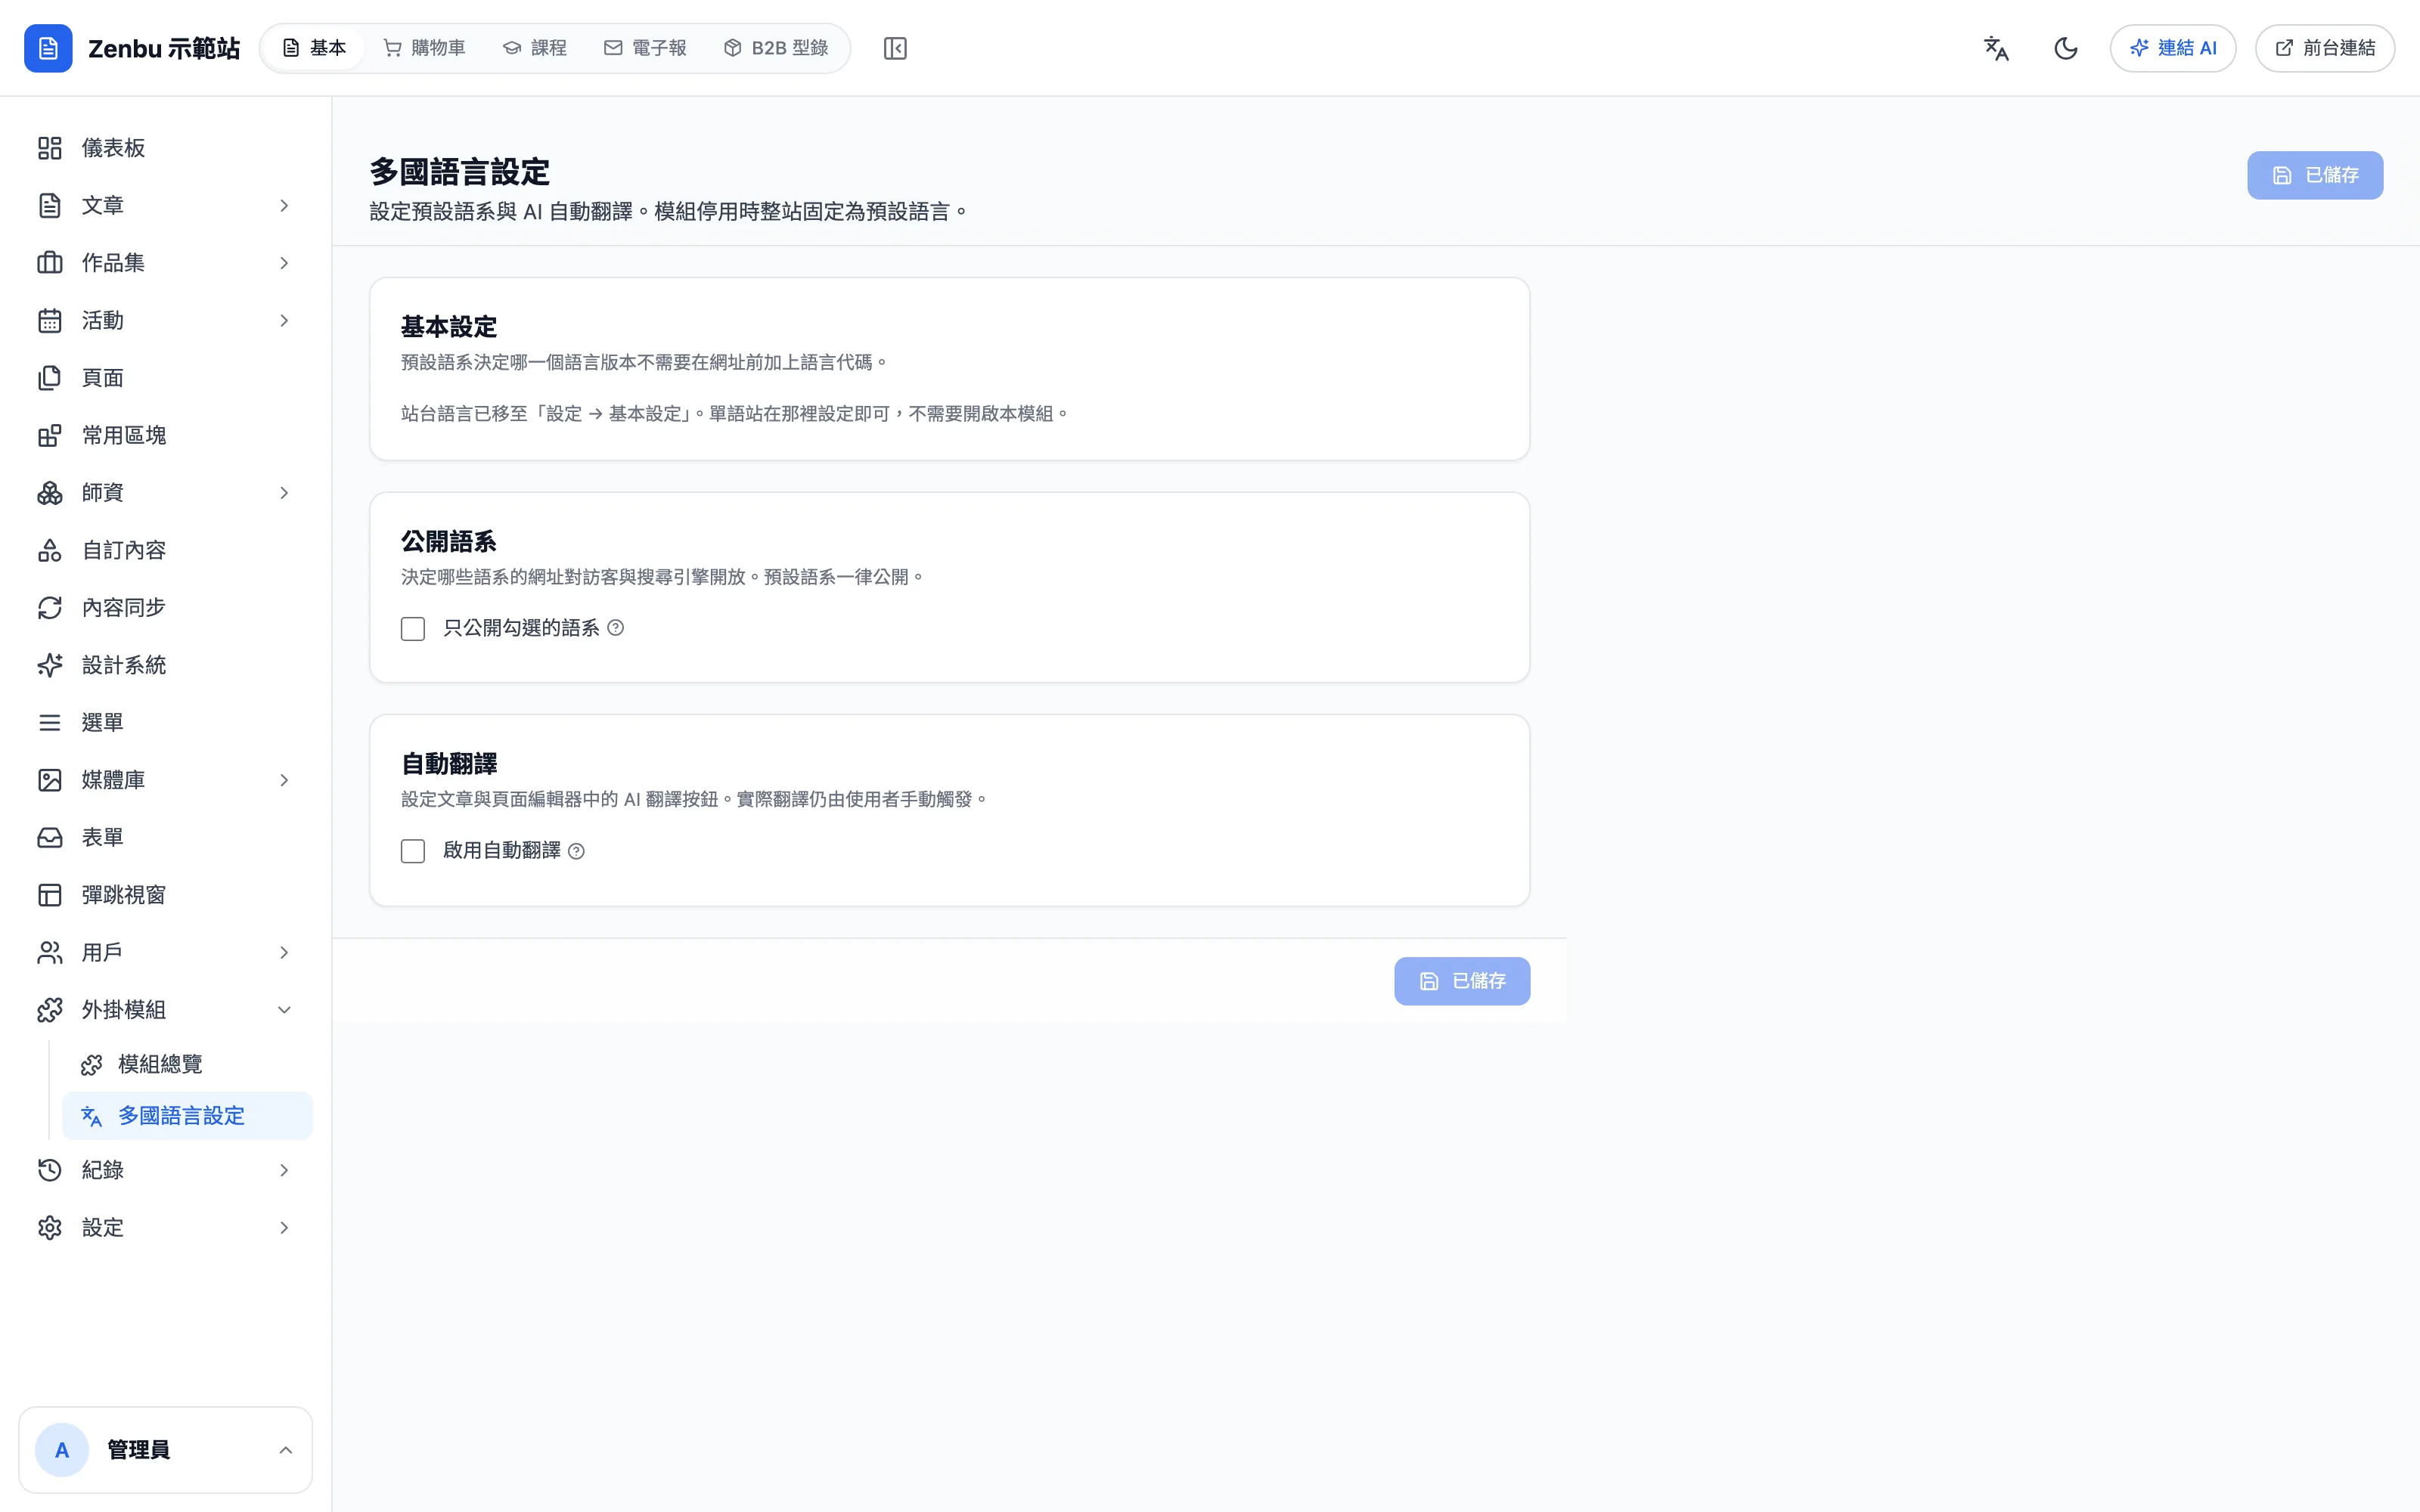This screenshot has width=2420, height=1512.
Task: Open 表單 inbox icon
Action: (x=50, y=838)
